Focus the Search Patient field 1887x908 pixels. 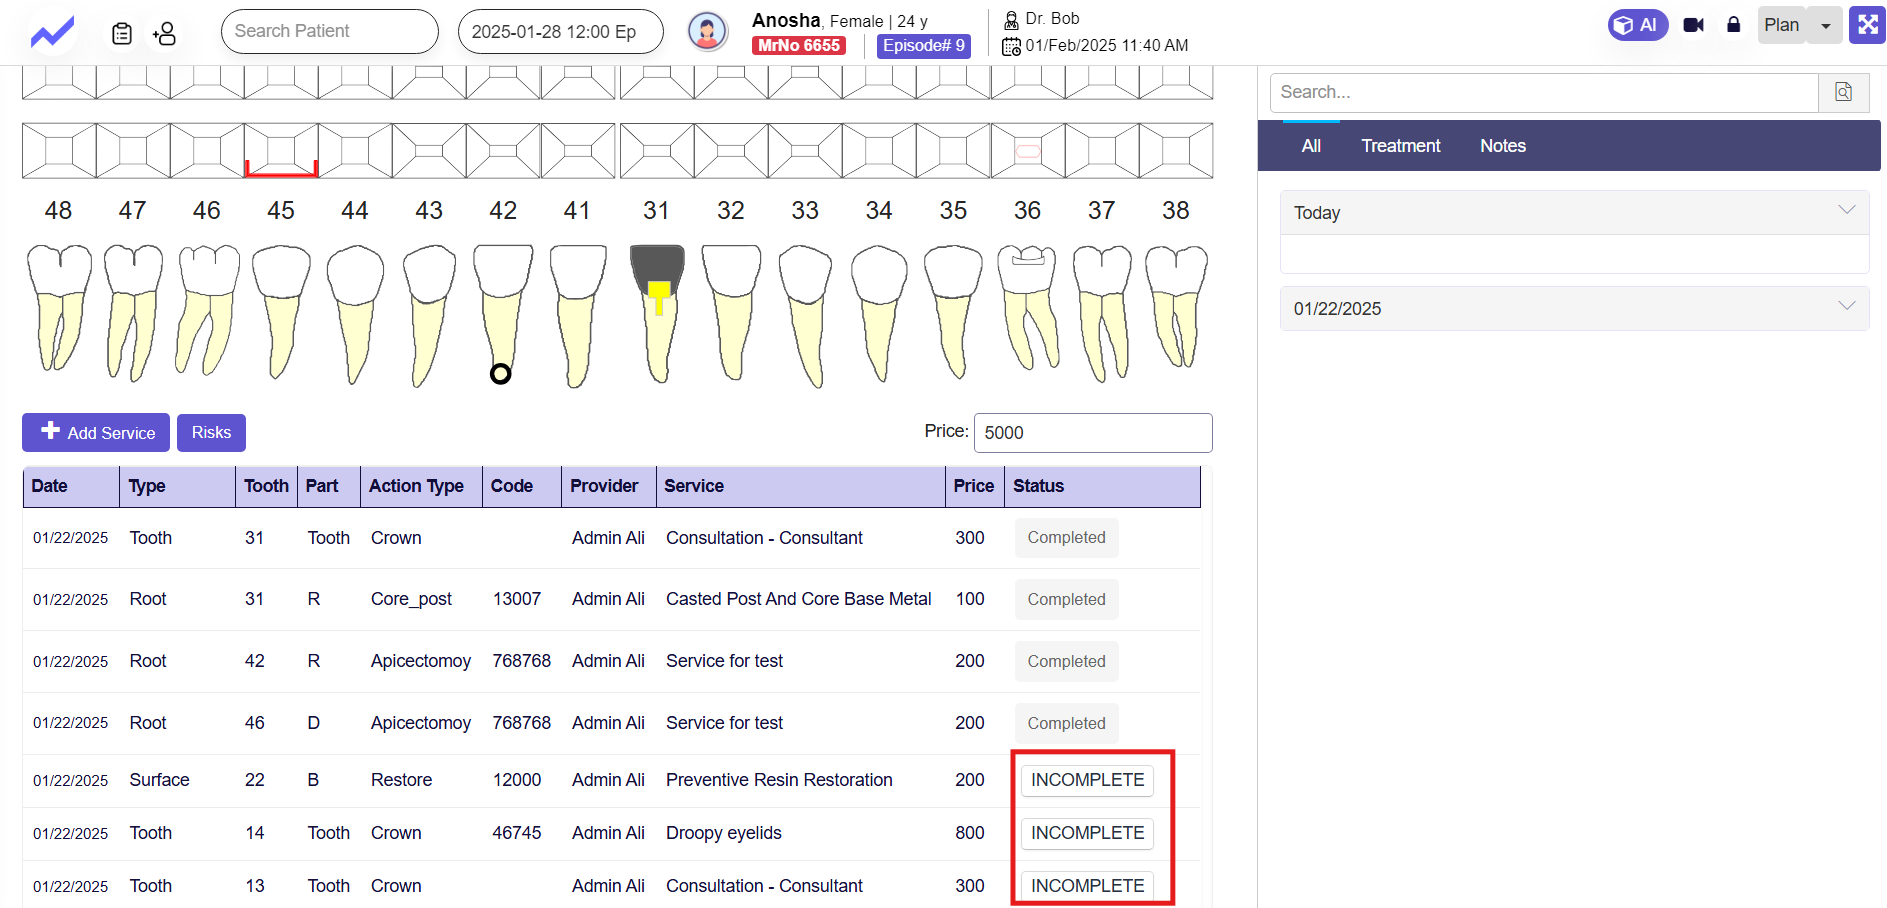pos(329,31)
